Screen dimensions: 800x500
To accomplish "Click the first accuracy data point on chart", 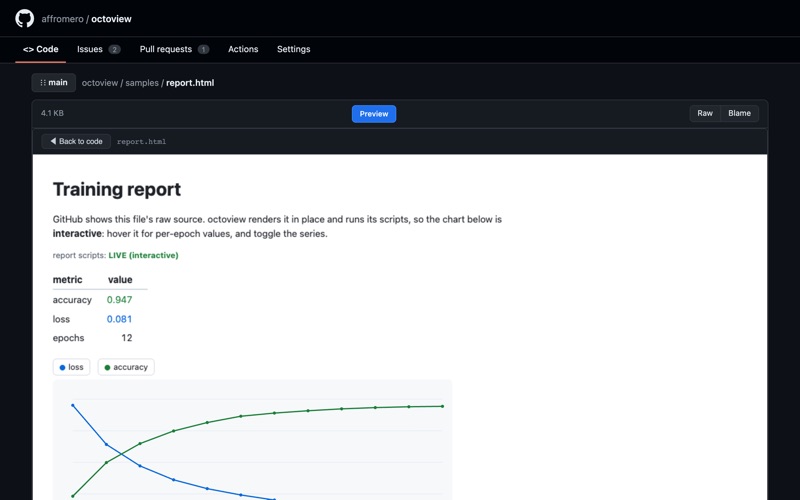I will (x=72, y=496).
